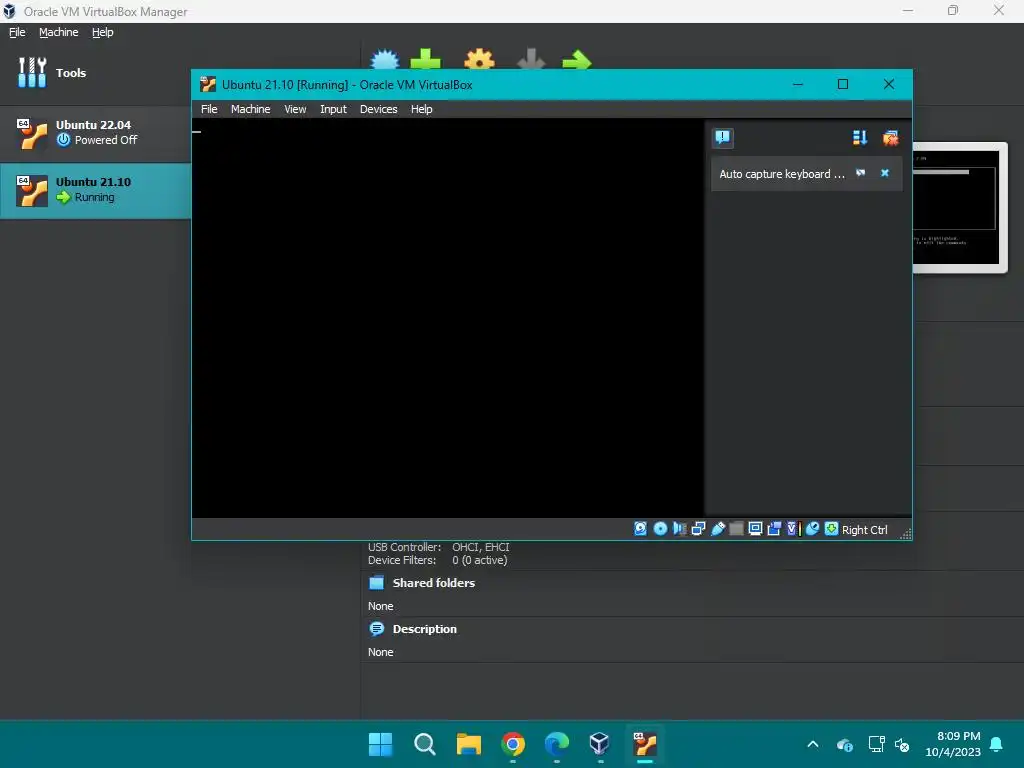Click the green plus Add toolbar icon
The width and height of the screenshot is (1024, 768).
426,59
